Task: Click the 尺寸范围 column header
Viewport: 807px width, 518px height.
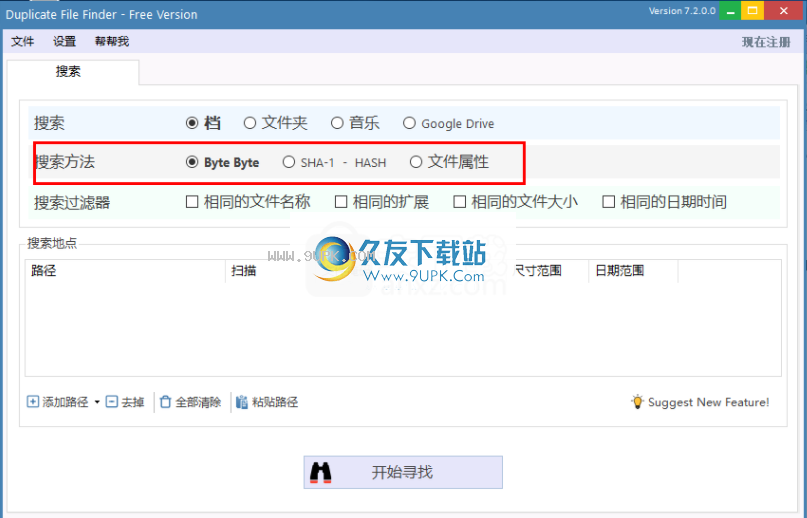Action: 538,271
